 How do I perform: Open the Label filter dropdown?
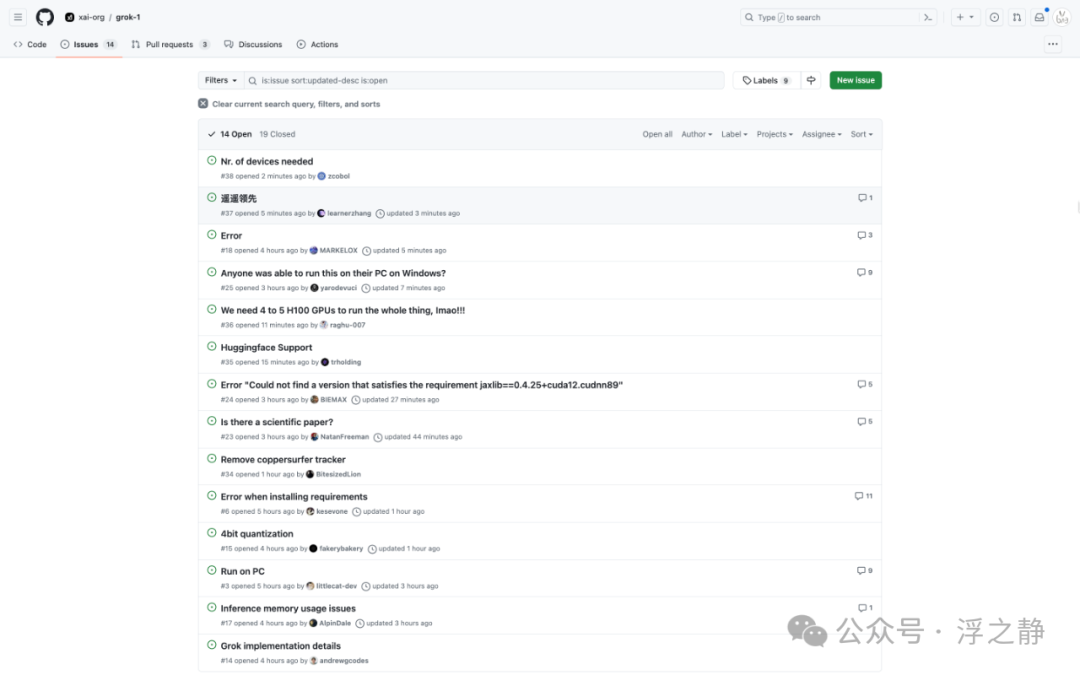734,134
